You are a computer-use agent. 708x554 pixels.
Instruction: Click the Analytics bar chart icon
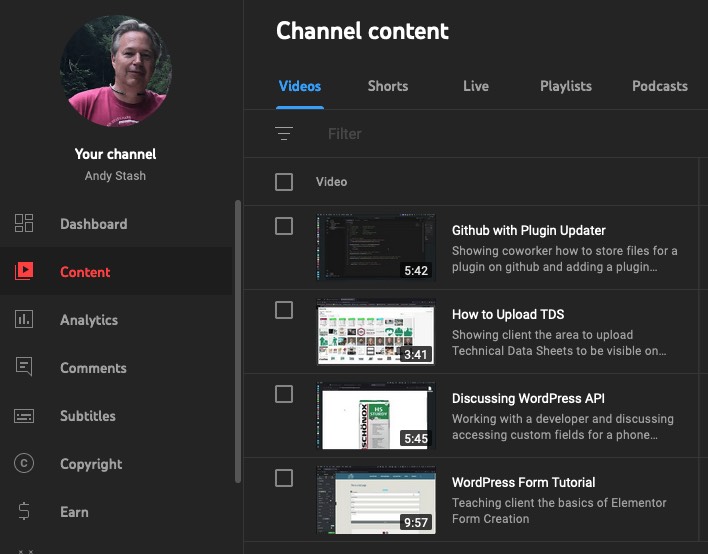(x=24, y=320)
